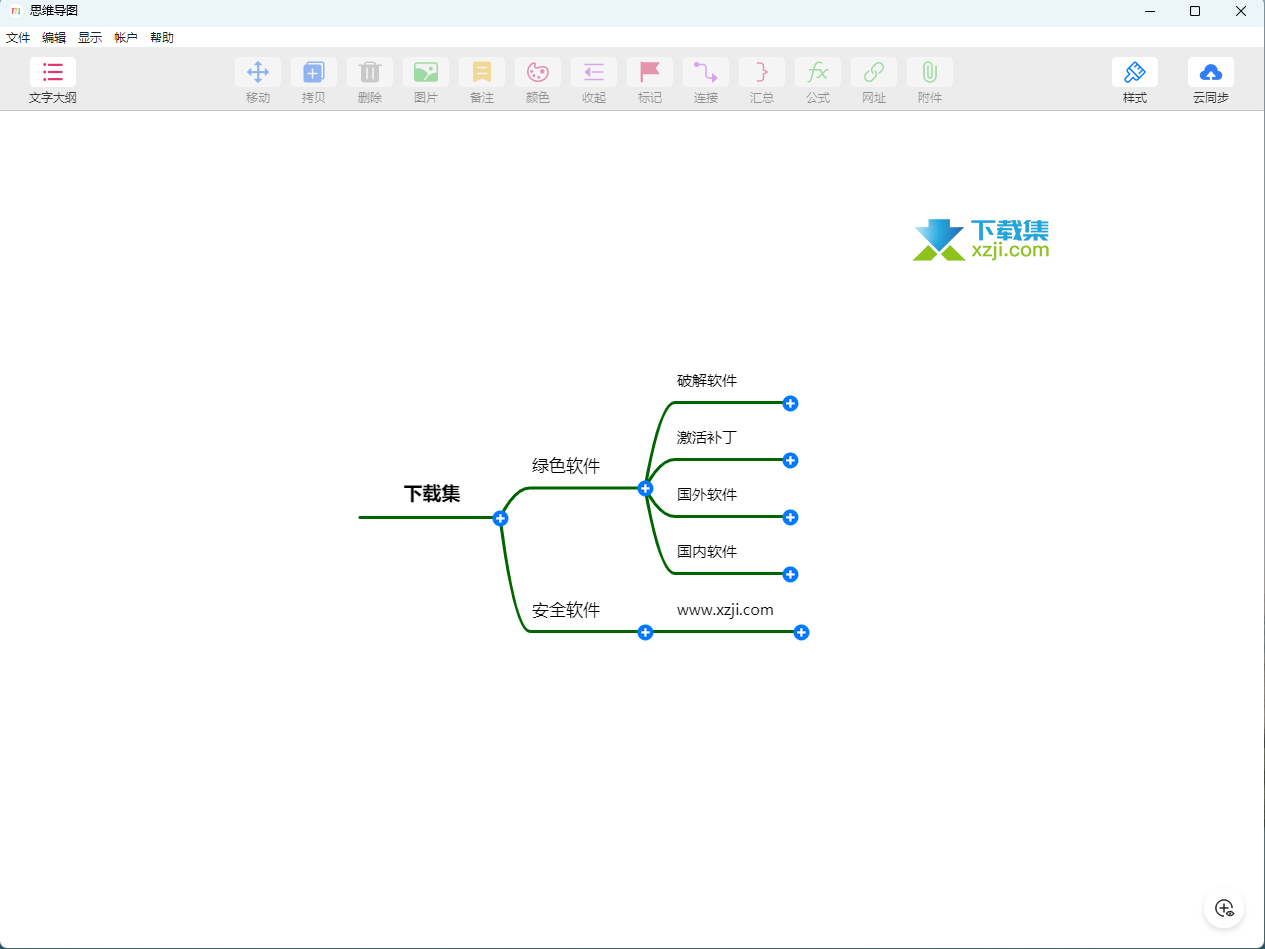Viewport: 1265px width, 949px height.
Task: Select the www.xzji.com subtopic
Action: (x=725, y=610)
